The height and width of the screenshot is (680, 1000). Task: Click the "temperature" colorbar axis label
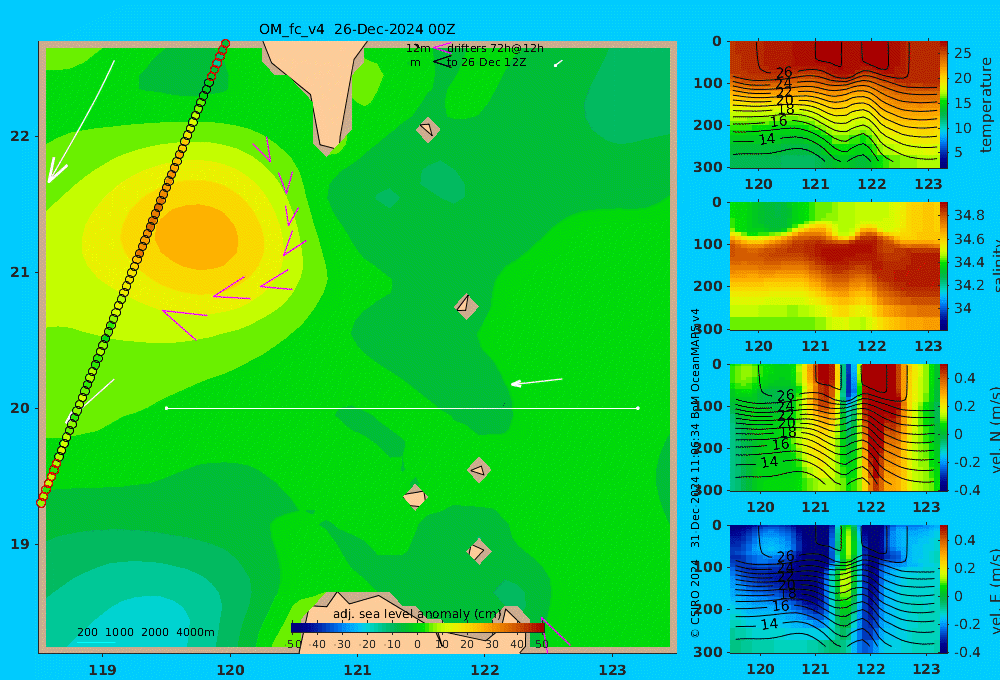pos(986,105)
